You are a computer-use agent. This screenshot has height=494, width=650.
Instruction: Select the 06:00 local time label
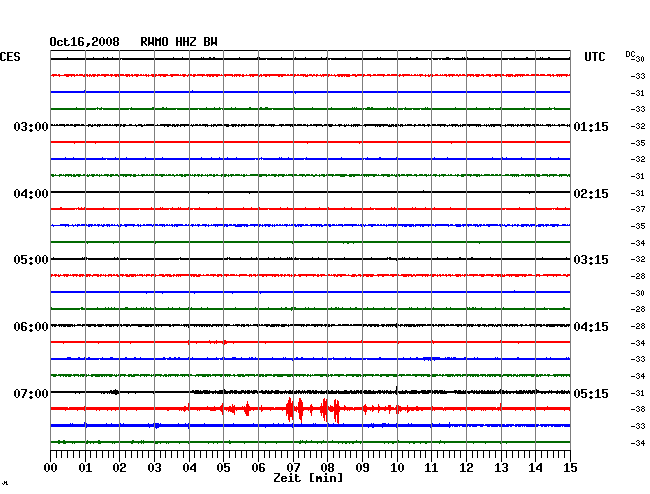click(x=31, y=327)
